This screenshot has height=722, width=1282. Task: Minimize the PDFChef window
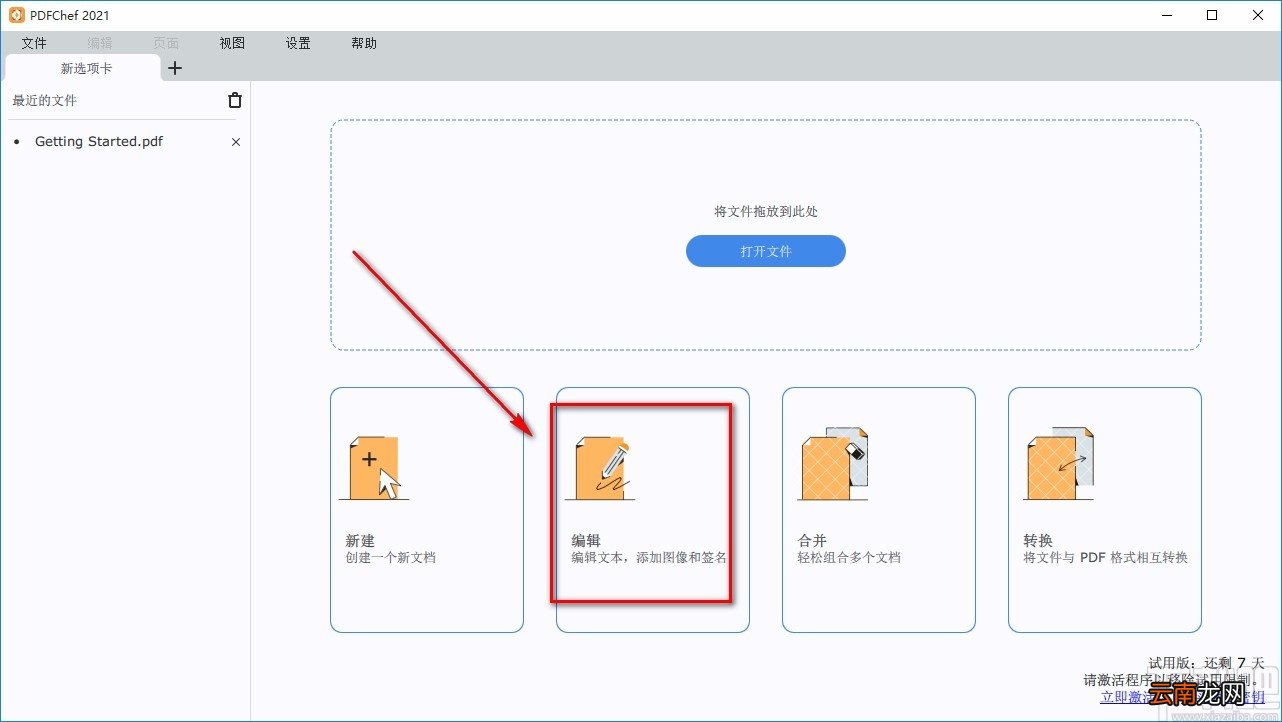click(1167, 15)
